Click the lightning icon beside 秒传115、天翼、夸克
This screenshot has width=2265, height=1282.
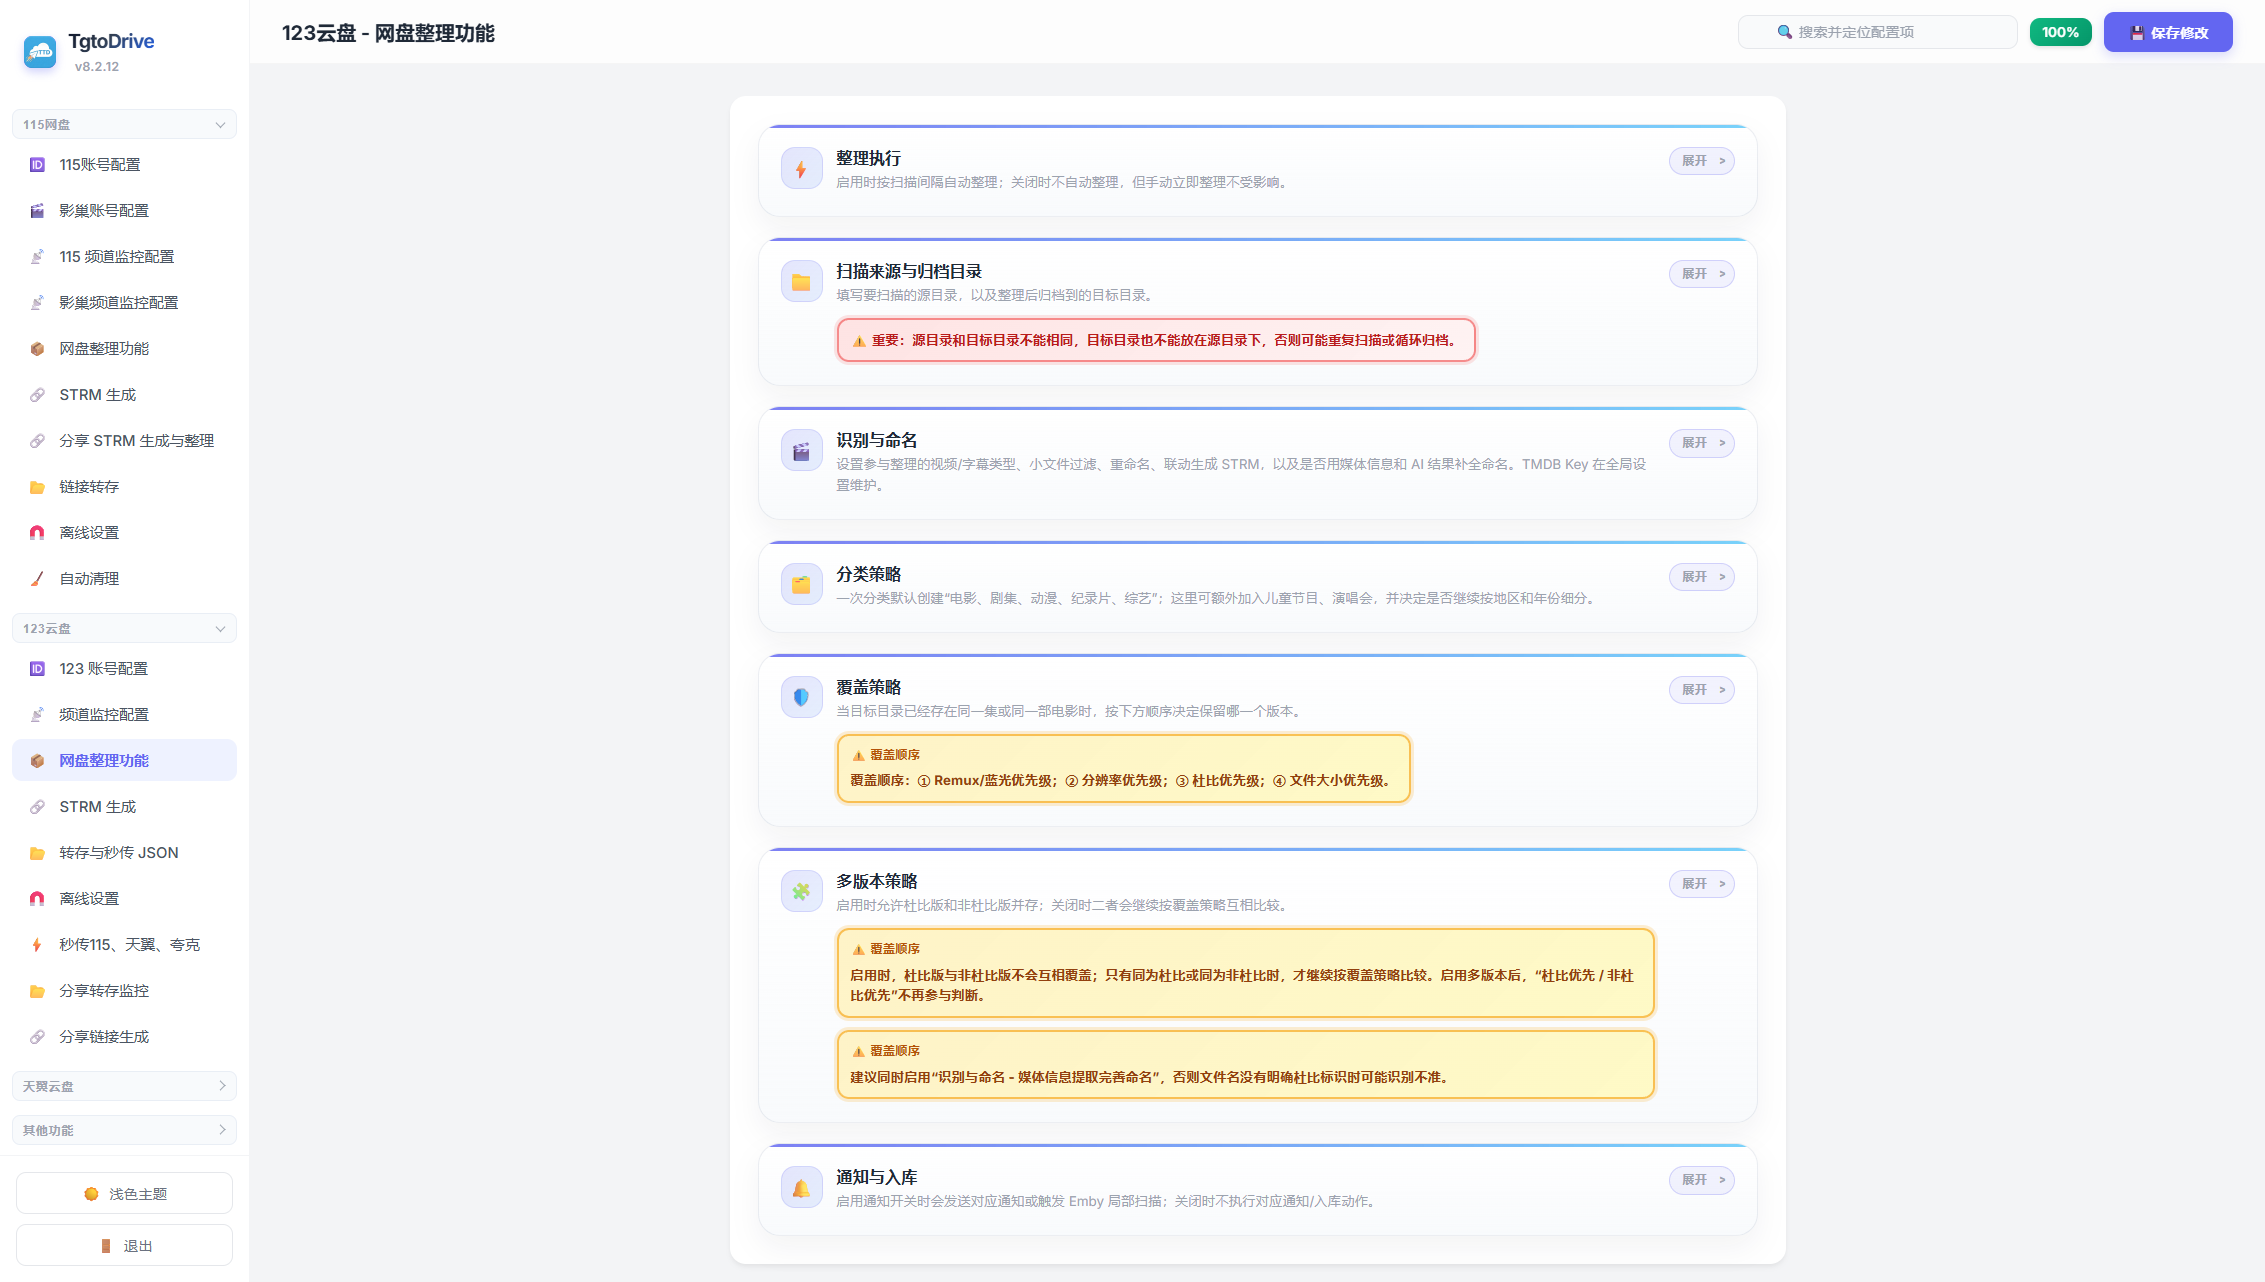(x=37, y=945)
